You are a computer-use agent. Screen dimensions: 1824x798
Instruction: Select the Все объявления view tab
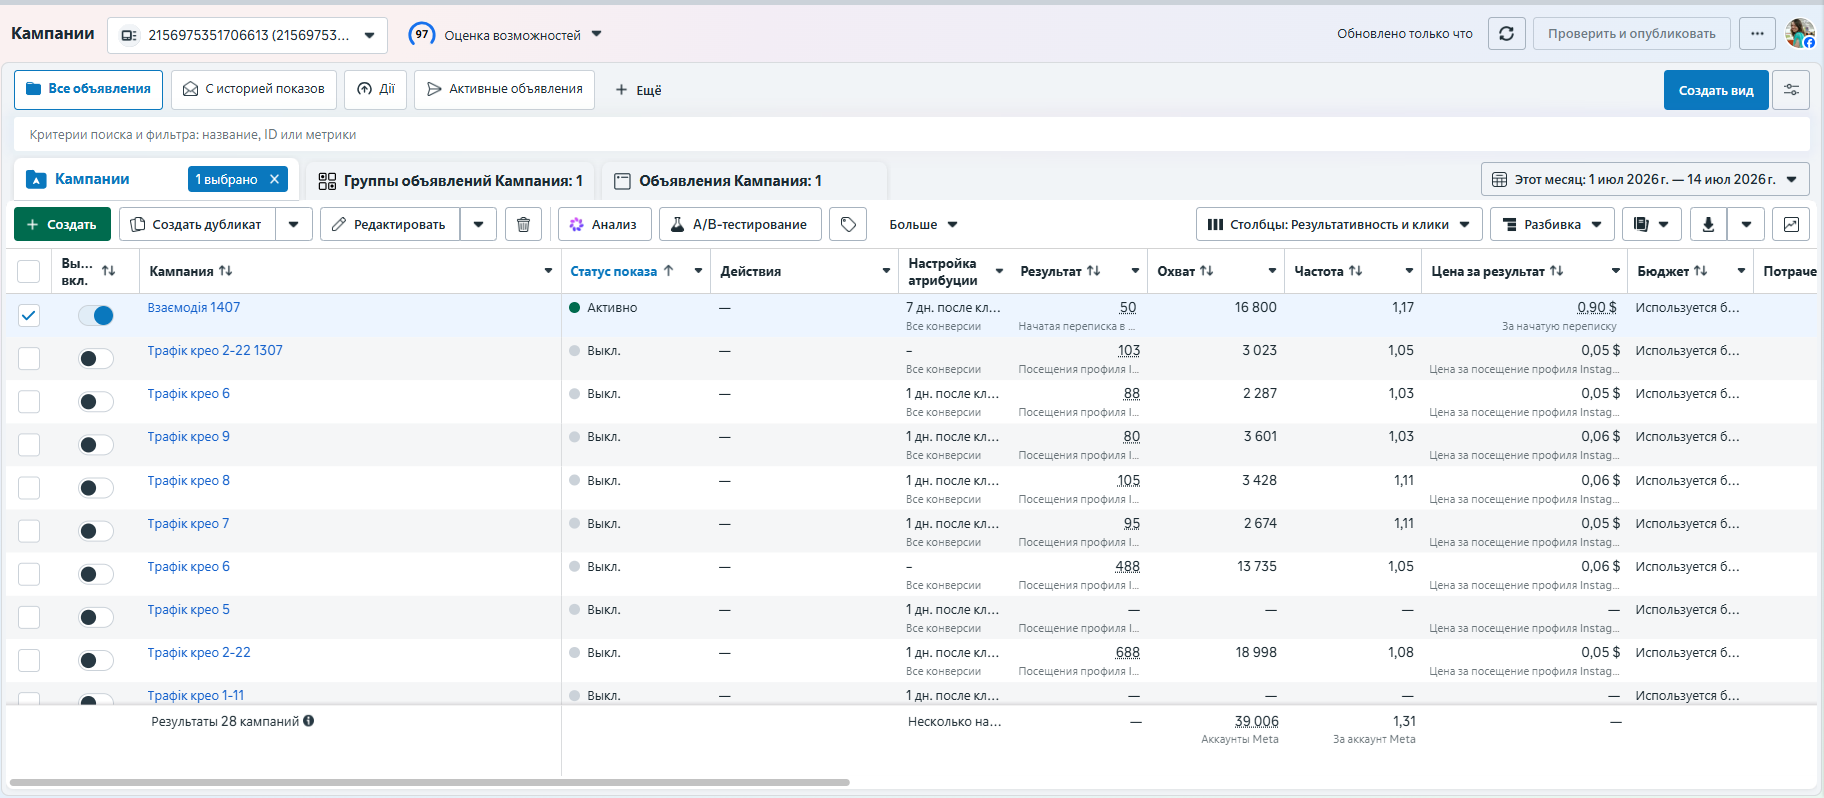pyautogui.click(x=89, y=89)
